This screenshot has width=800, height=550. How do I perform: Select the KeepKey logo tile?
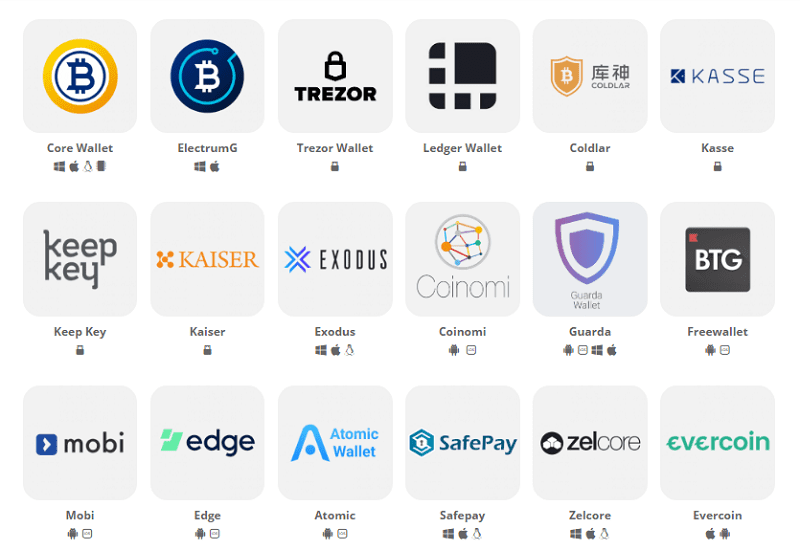point(80,259)
